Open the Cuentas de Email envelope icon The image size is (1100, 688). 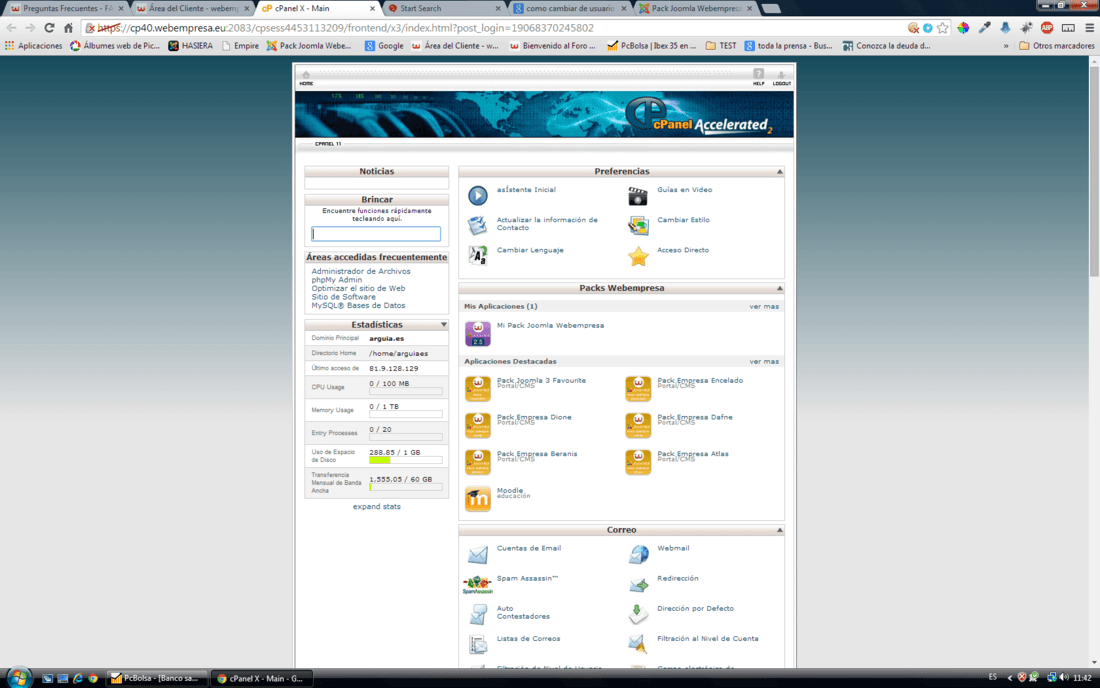478,554
